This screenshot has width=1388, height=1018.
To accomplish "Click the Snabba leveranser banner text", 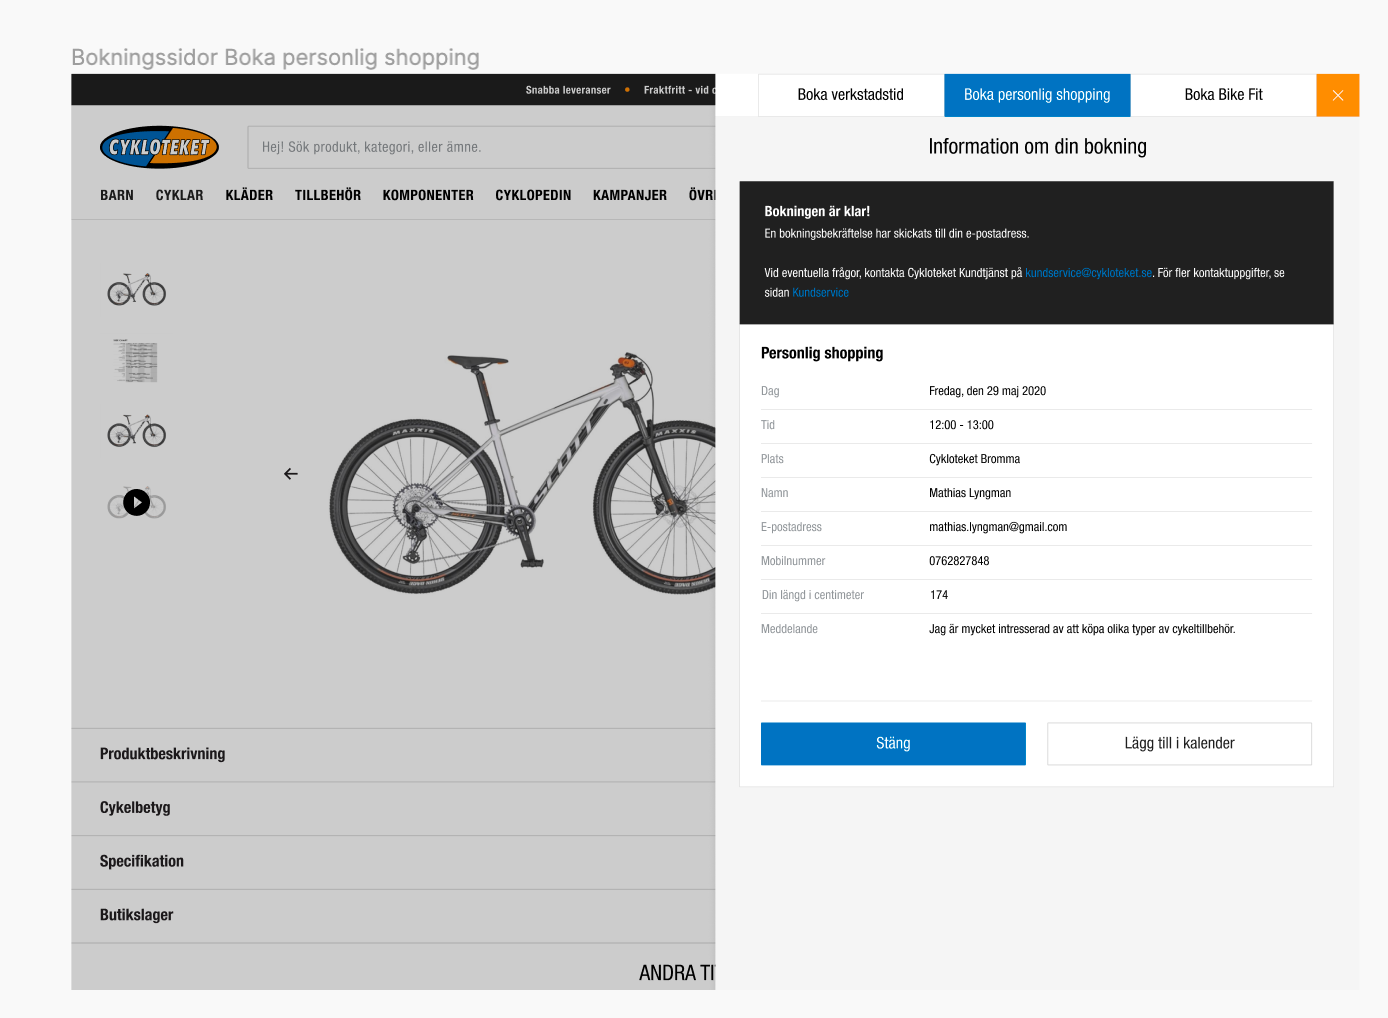I will pyautogui.click(x=568, y=90).
